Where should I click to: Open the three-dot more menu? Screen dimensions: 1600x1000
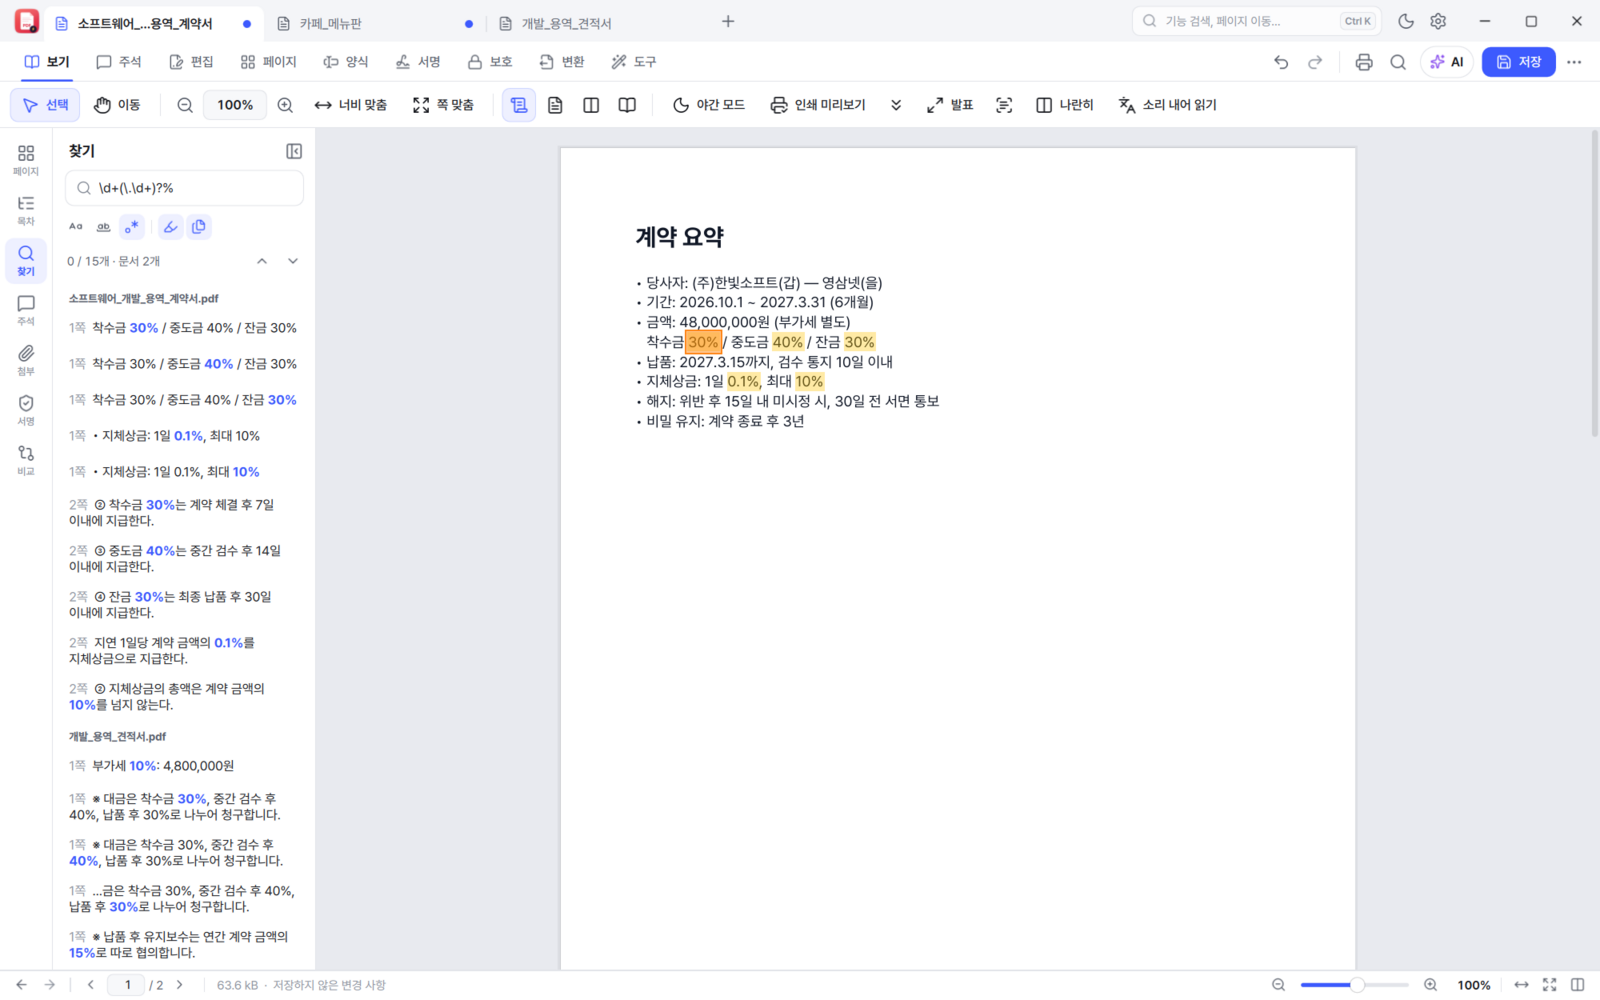(x=1574, y=62)
